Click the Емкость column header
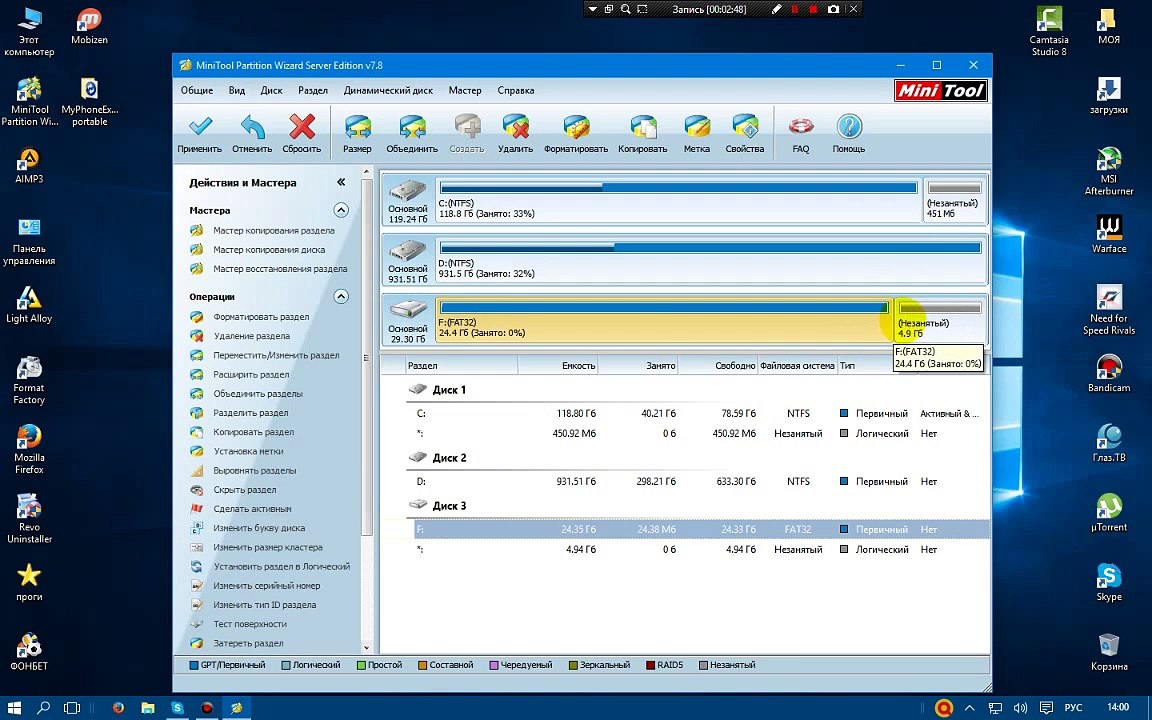The height and width of the screenshot is (720, 1152). (558, 365)
